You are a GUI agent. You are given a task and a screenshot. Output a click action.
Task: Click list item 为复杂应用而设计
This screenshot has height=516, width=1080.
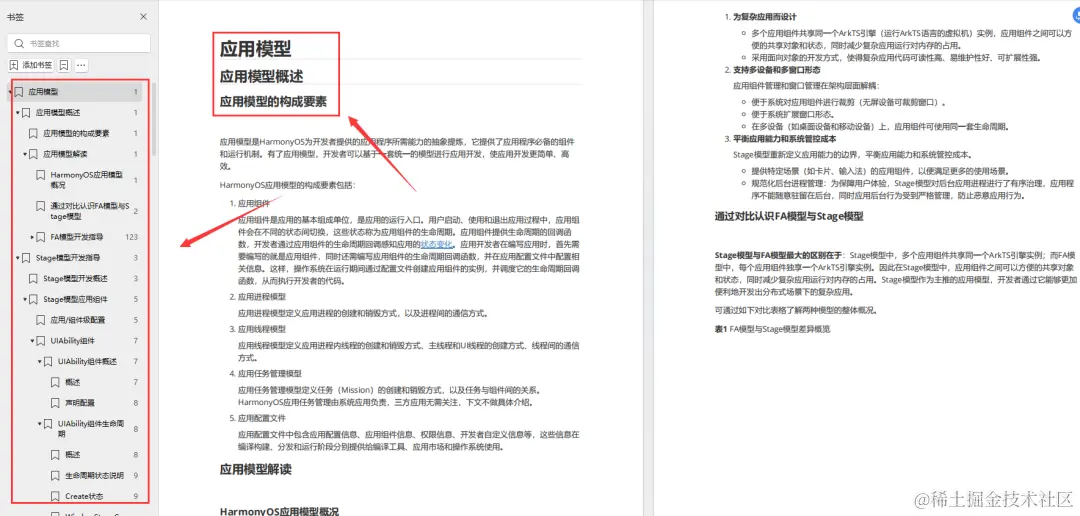764,17
